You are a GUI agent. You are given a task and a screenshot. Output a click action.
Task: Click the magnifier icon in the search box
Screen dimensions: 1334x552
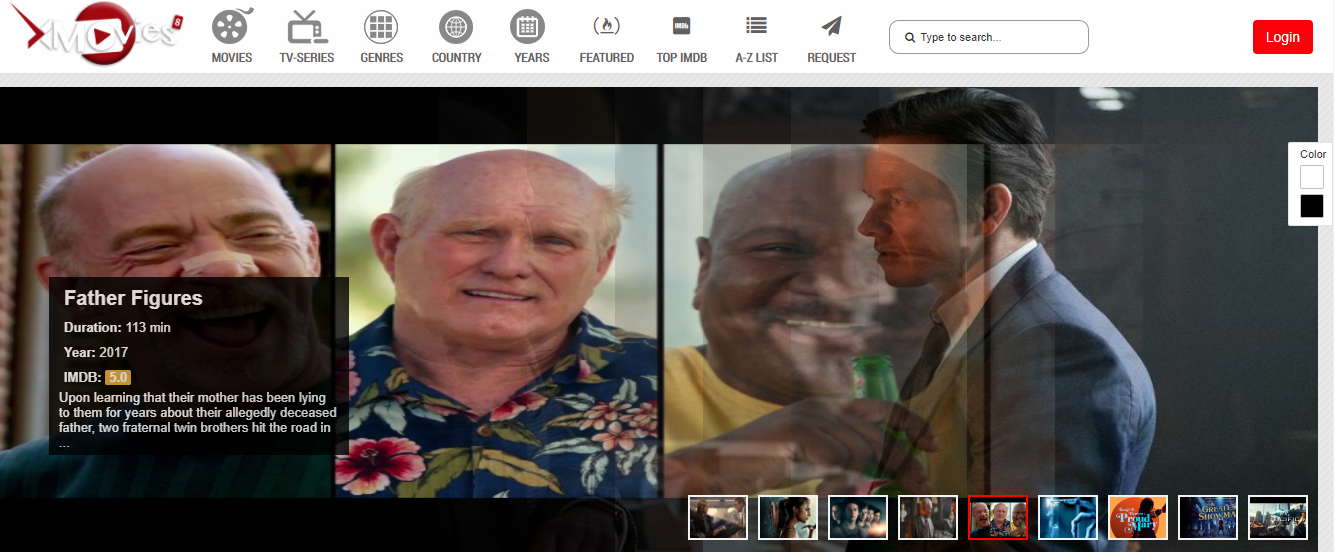910,37
